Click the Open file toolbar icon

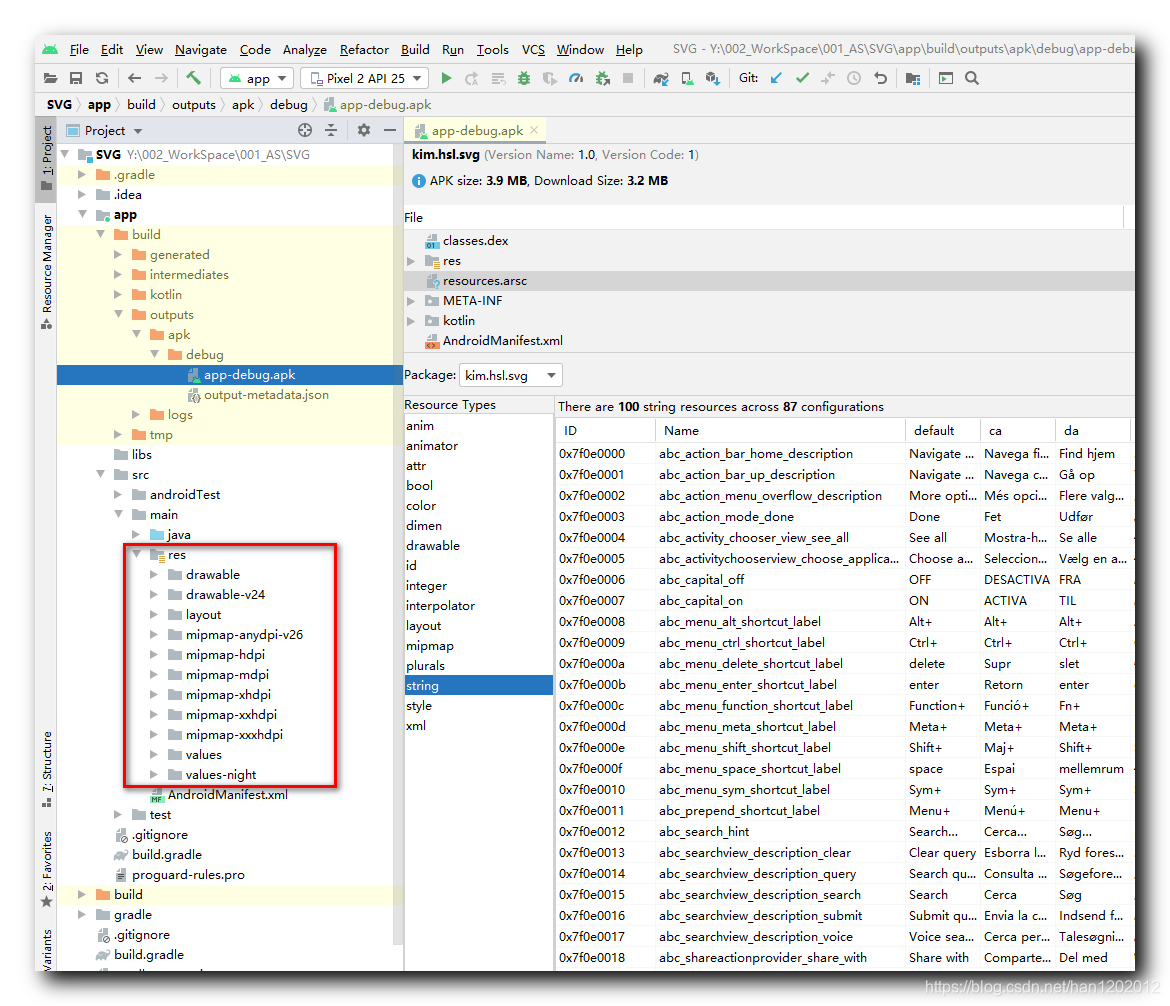click(x=50, y=78)
